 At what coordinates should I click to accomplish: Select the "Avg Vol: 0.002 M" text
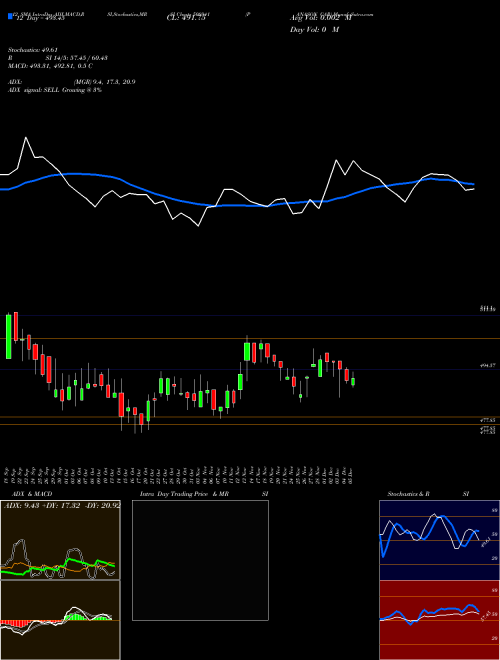320,18
